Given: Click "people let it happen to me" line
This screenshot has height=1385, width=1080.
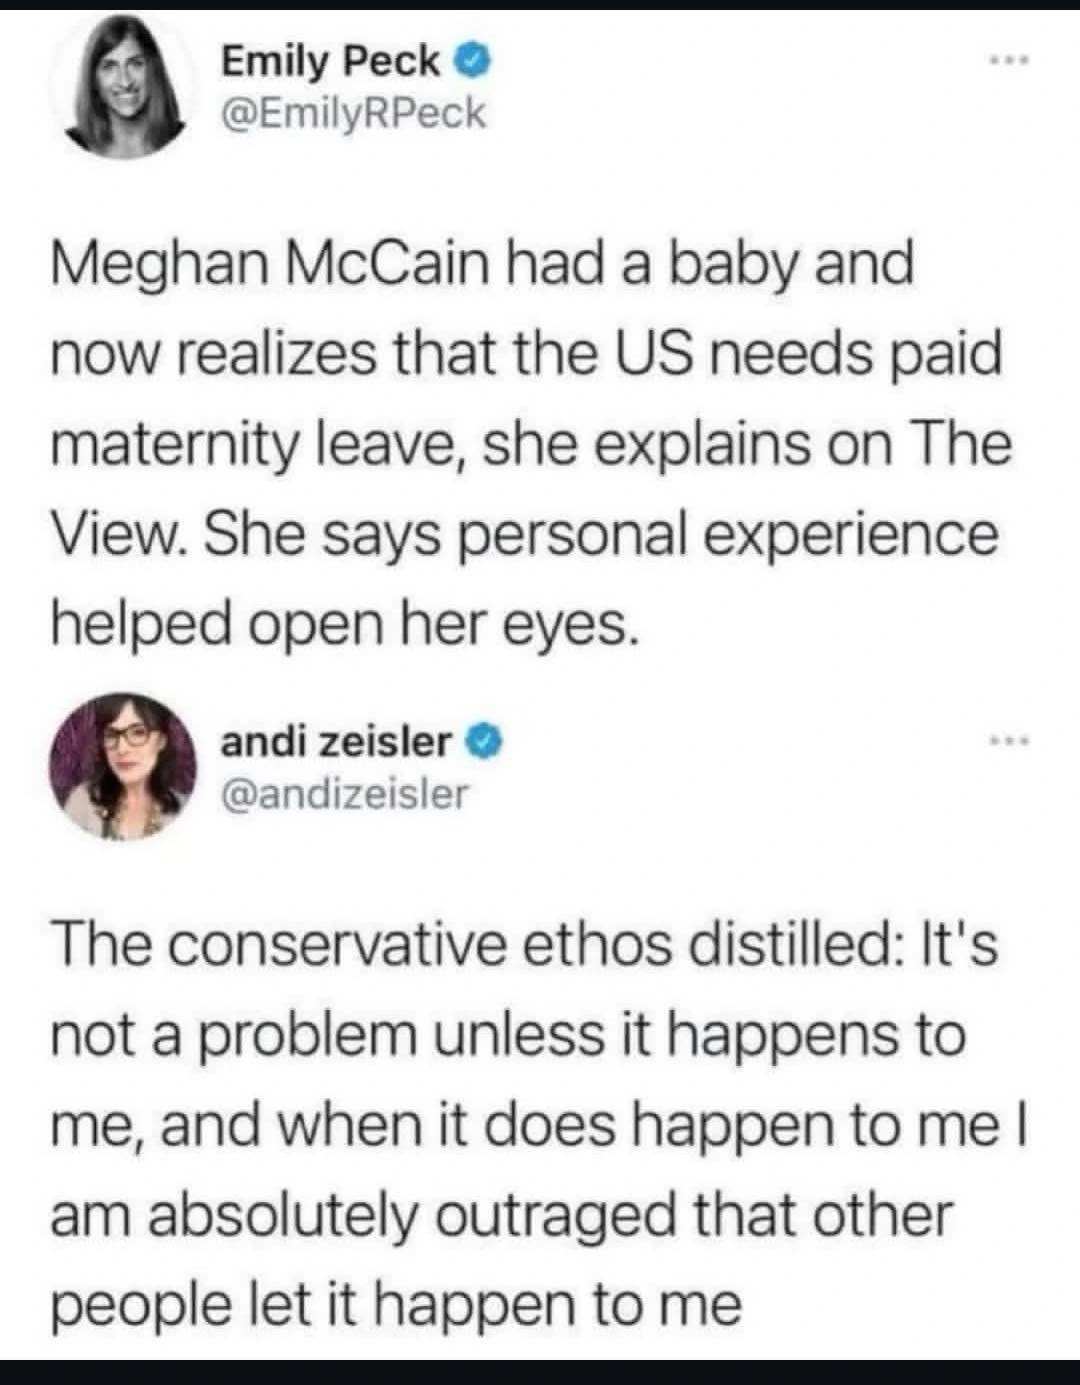Looking at the screenshot, I should click(x=396, y=1304).
